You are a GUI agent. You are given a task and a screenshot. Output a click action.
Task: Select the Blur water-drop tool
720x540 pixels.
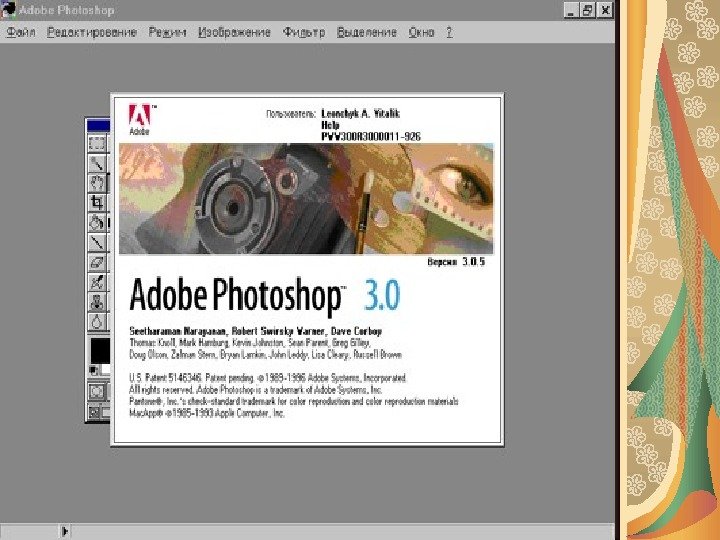tap(97, 321)
